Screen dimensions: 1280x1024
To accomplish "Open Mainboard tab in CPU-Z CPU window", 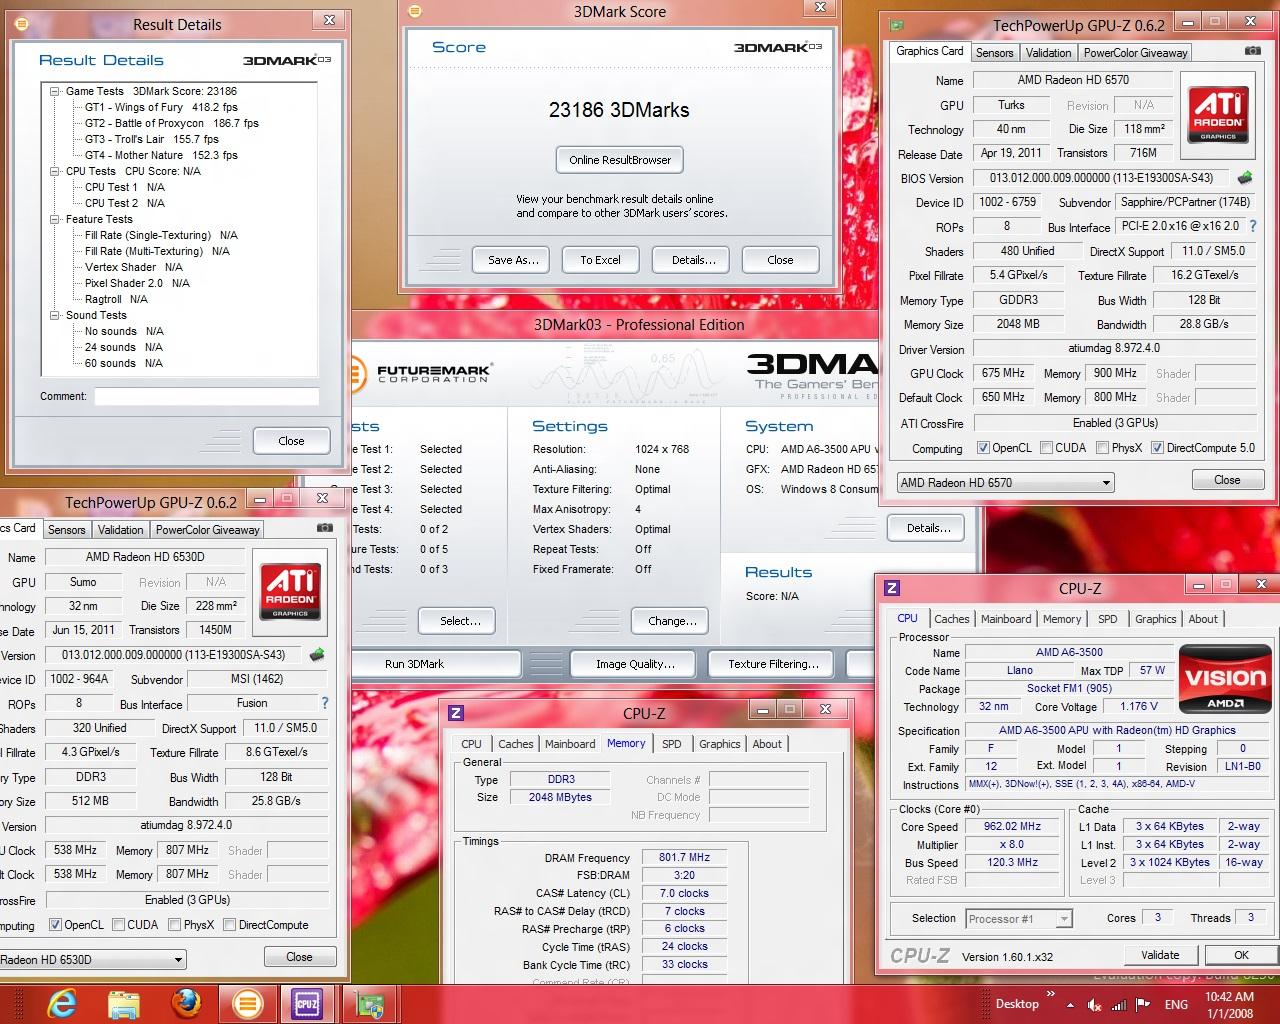I will [1006, 619].
